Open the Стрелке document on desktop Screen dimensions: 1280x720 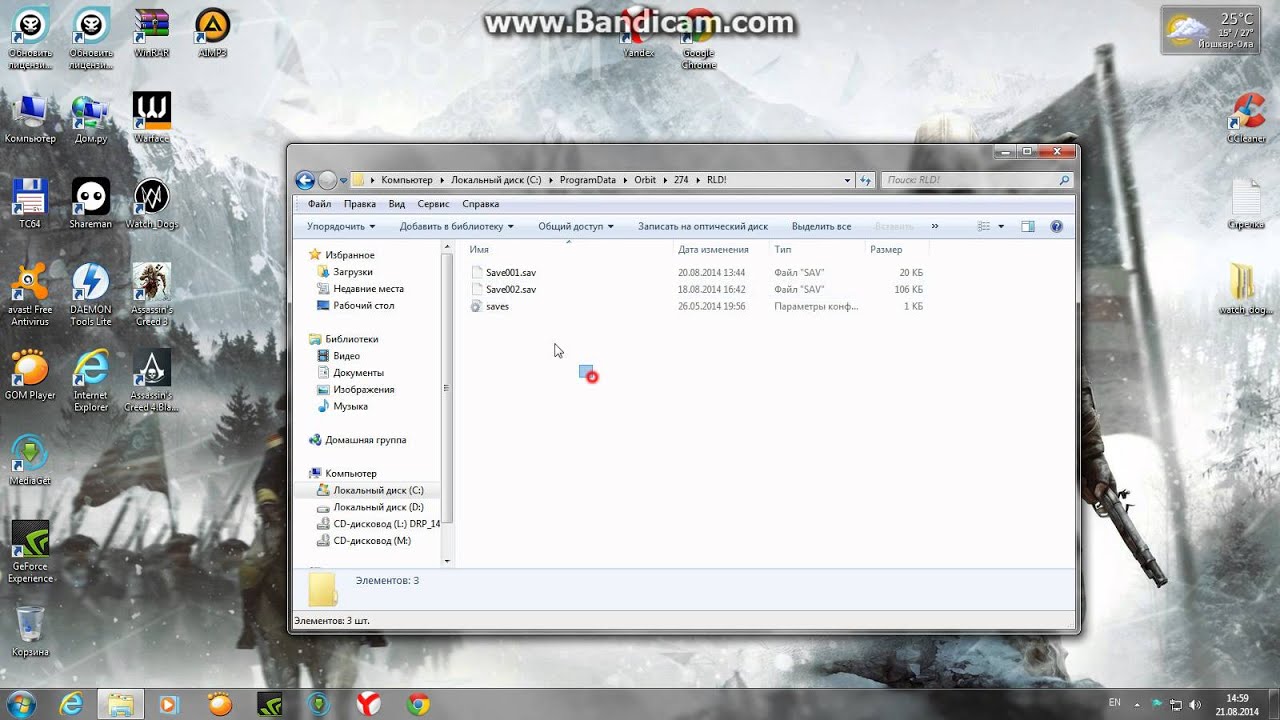coord(1246,204)
